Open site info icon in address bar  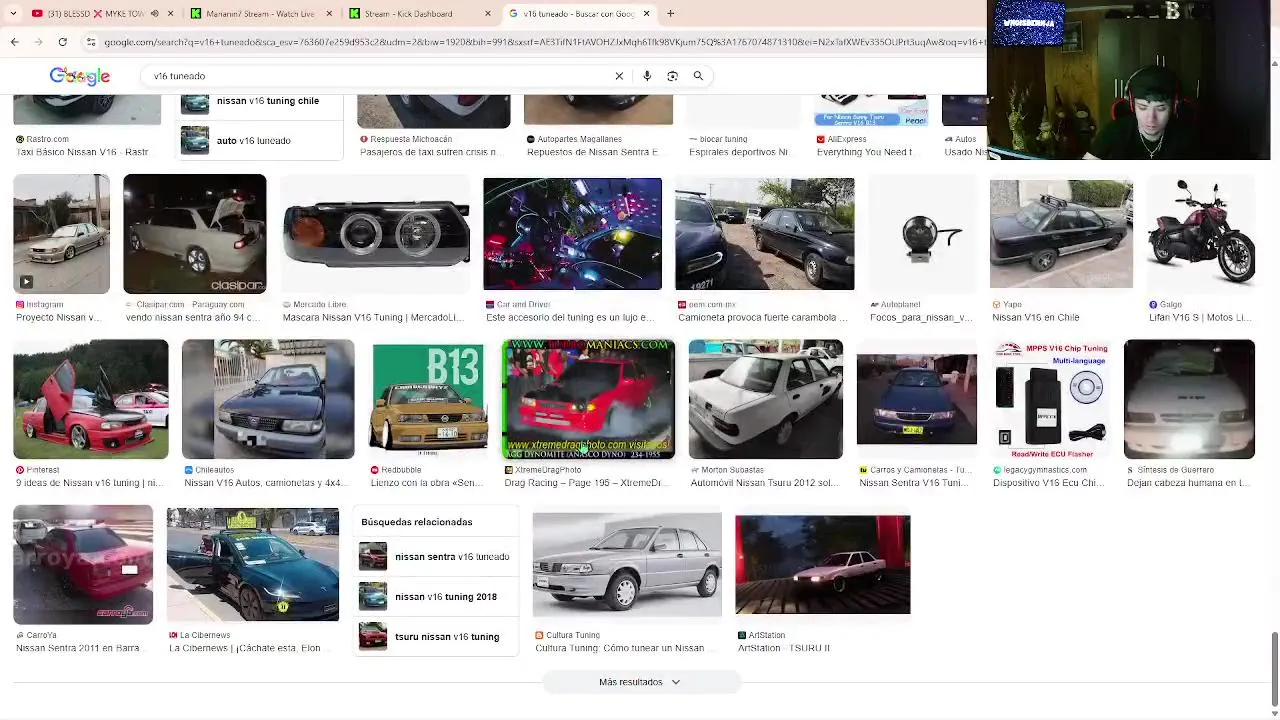point(91,42)
